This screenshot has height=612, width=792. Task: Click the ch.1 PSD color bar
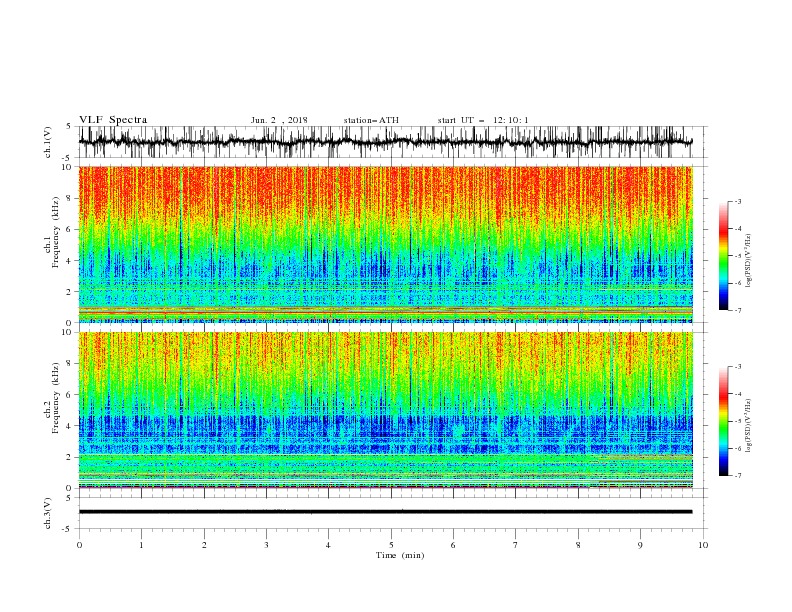click(723, 256)
